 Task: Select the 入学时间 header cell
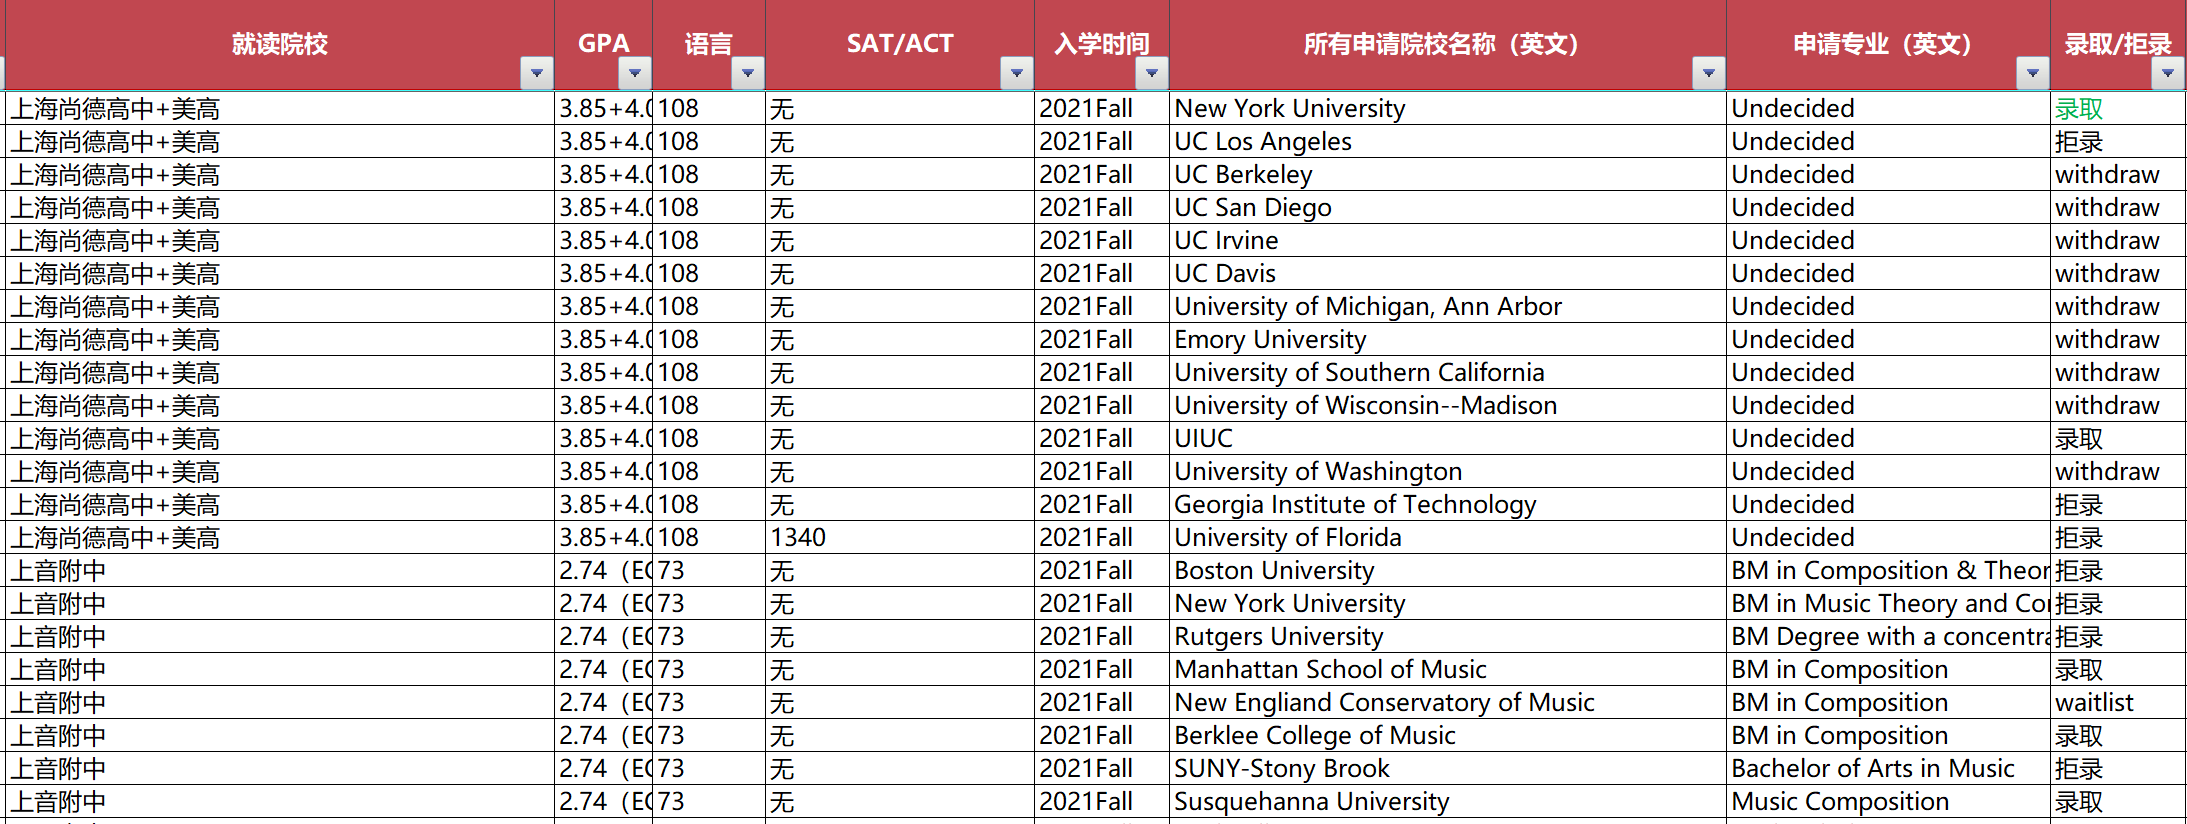click(x=1102, y=45)
